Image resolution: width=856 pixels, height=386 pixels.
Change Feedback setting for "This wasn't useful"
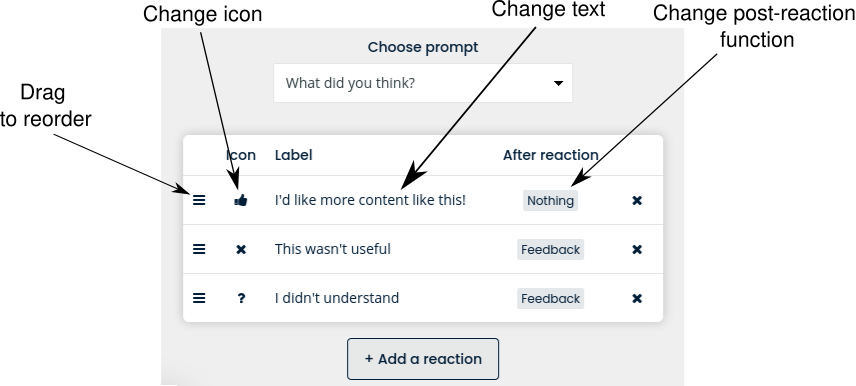click(550, 250)
